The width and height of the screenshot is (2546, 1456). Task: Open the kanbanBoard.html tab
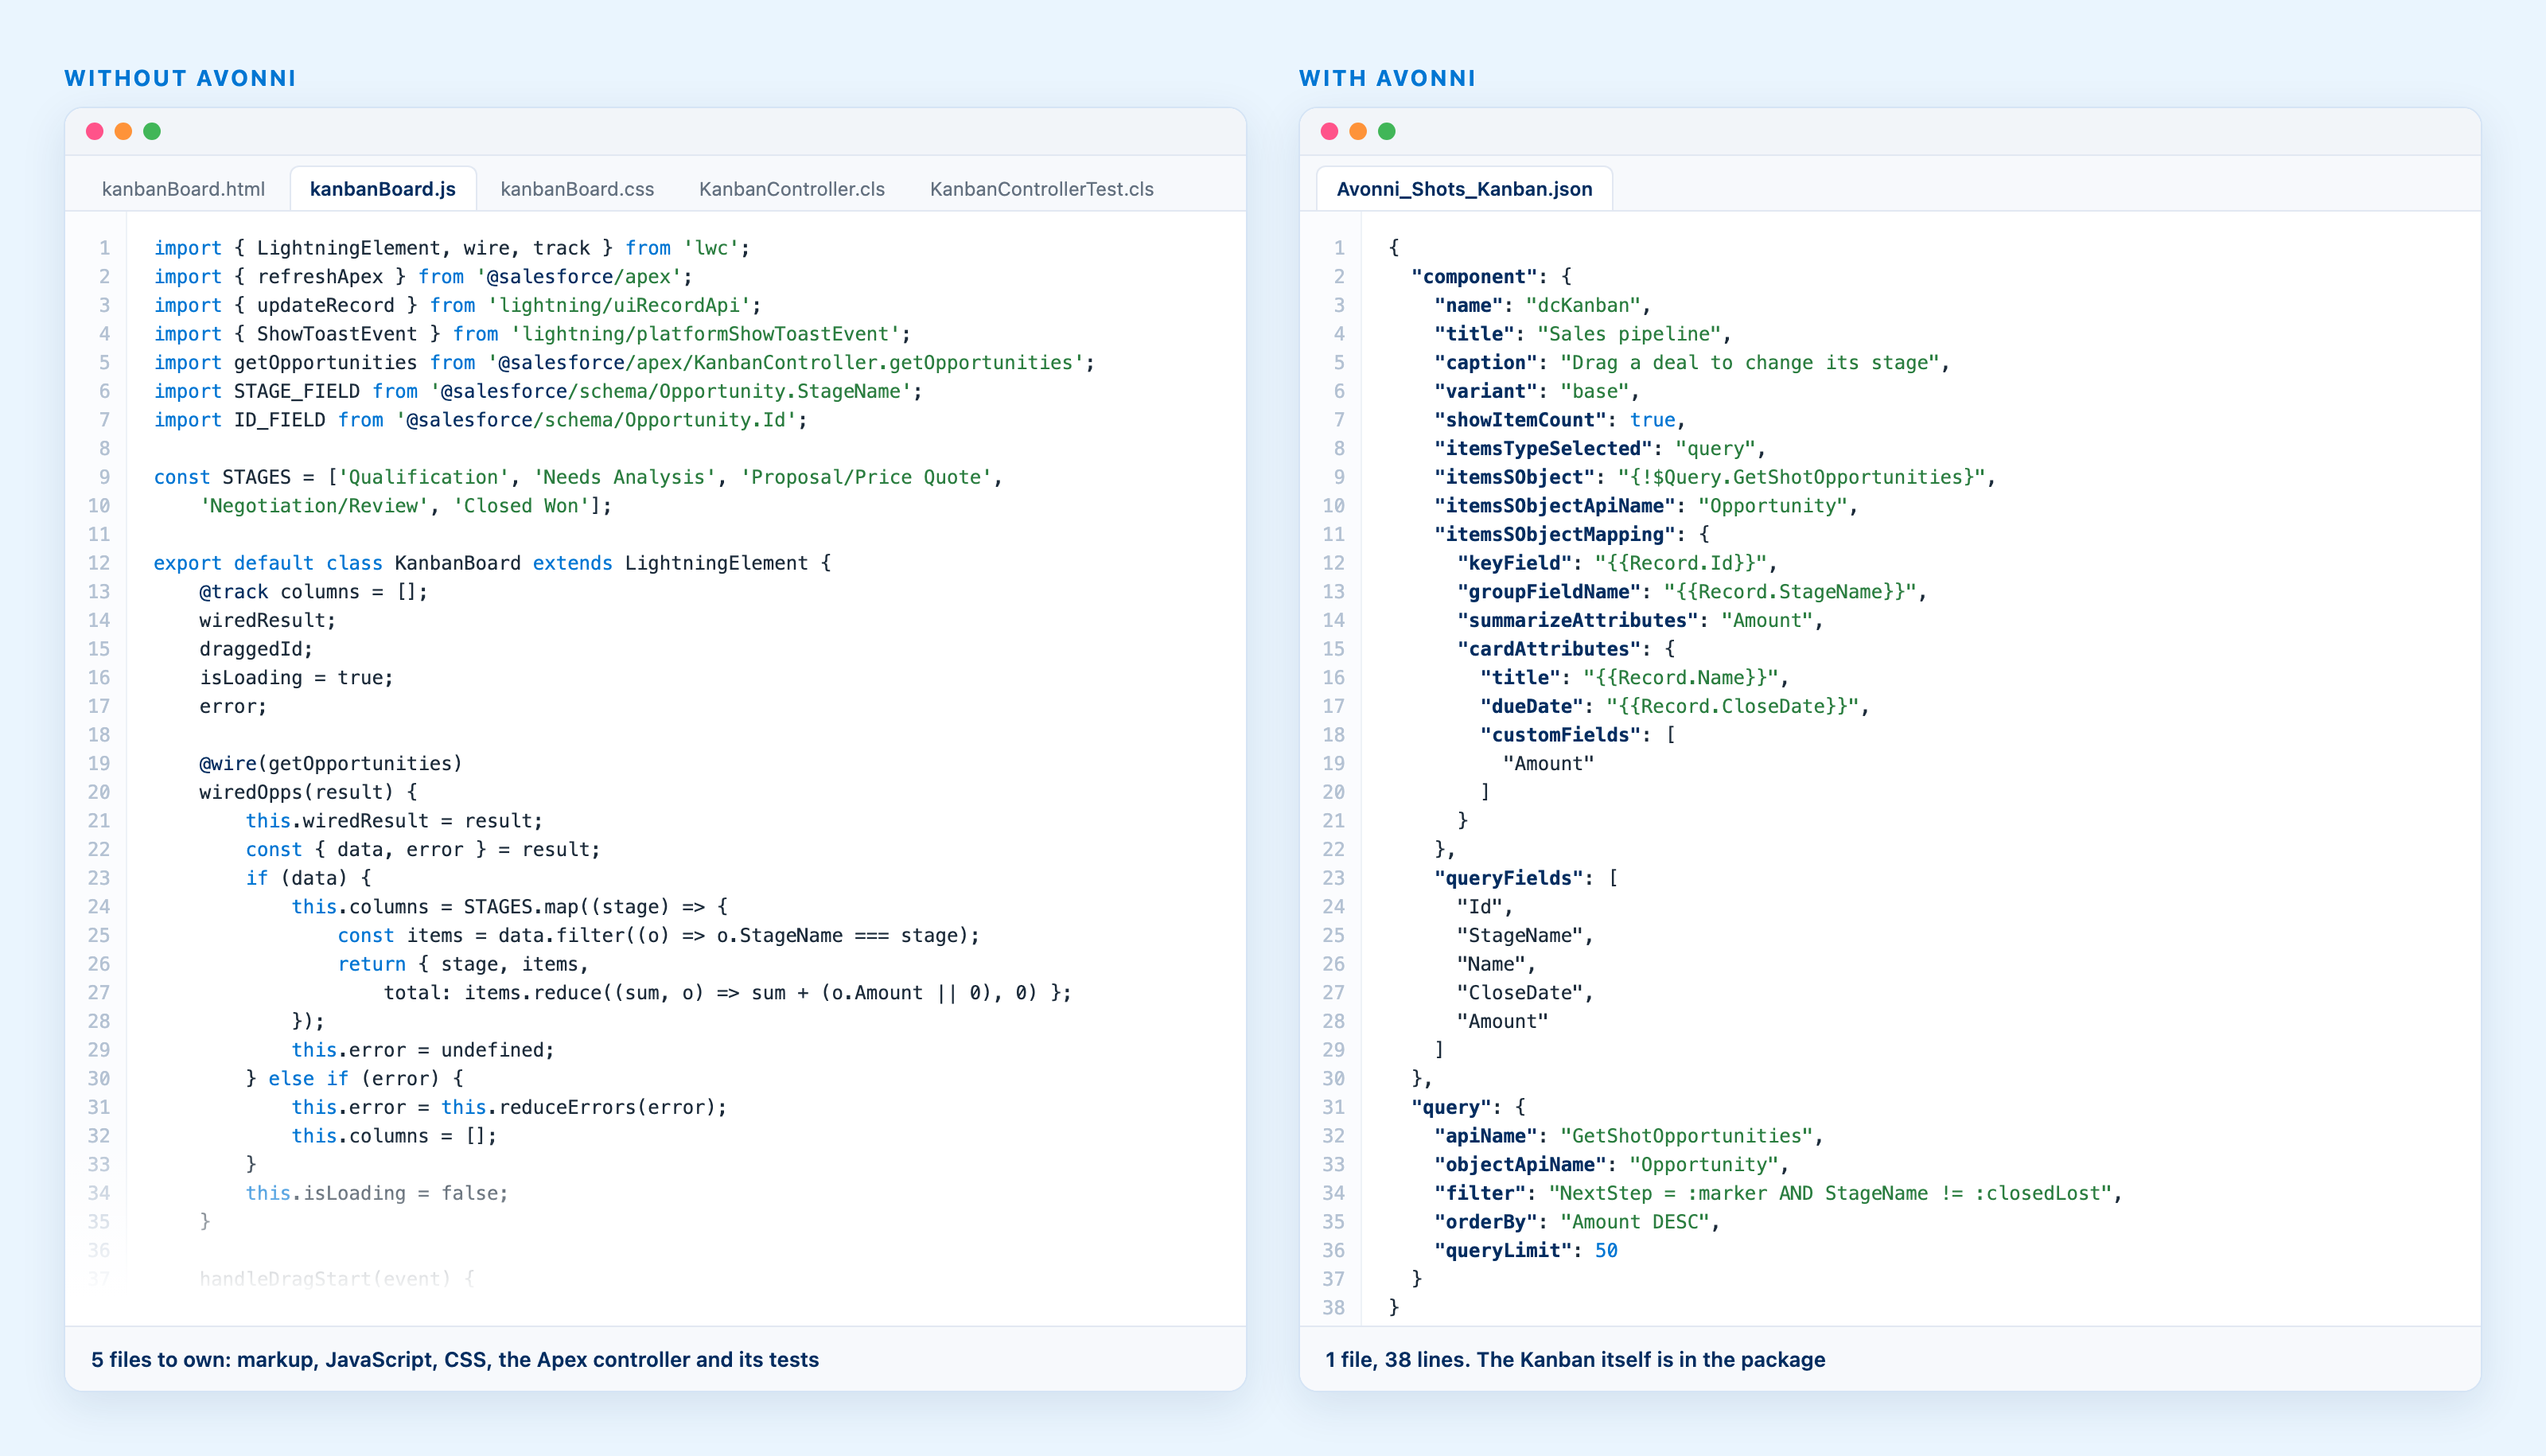(183, 189)
